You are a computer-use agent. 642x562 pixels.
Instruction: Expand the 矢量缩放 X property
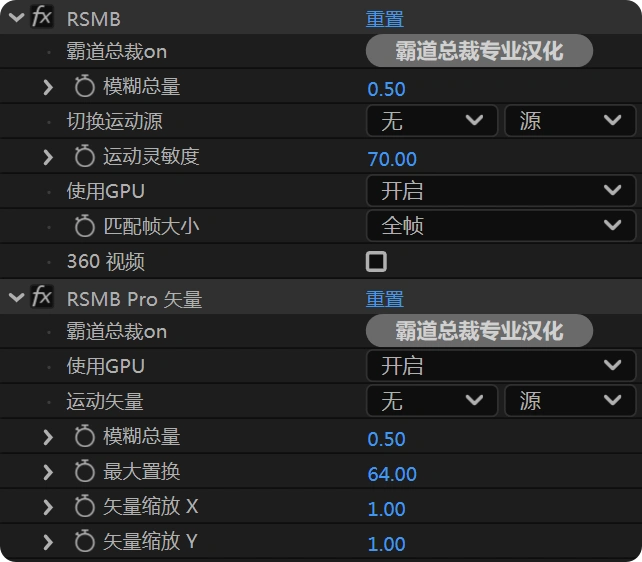coord(48,507)
